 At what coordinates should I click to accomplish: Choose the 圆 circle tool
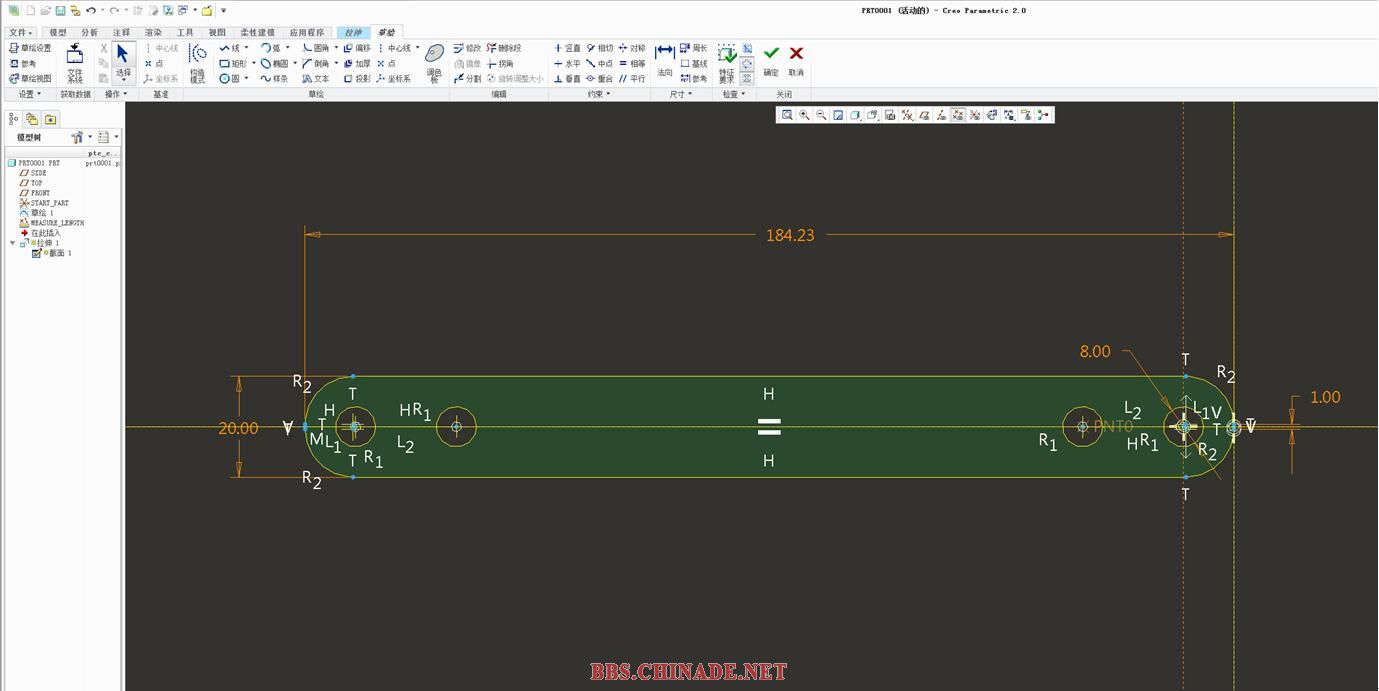coord(230,78)
